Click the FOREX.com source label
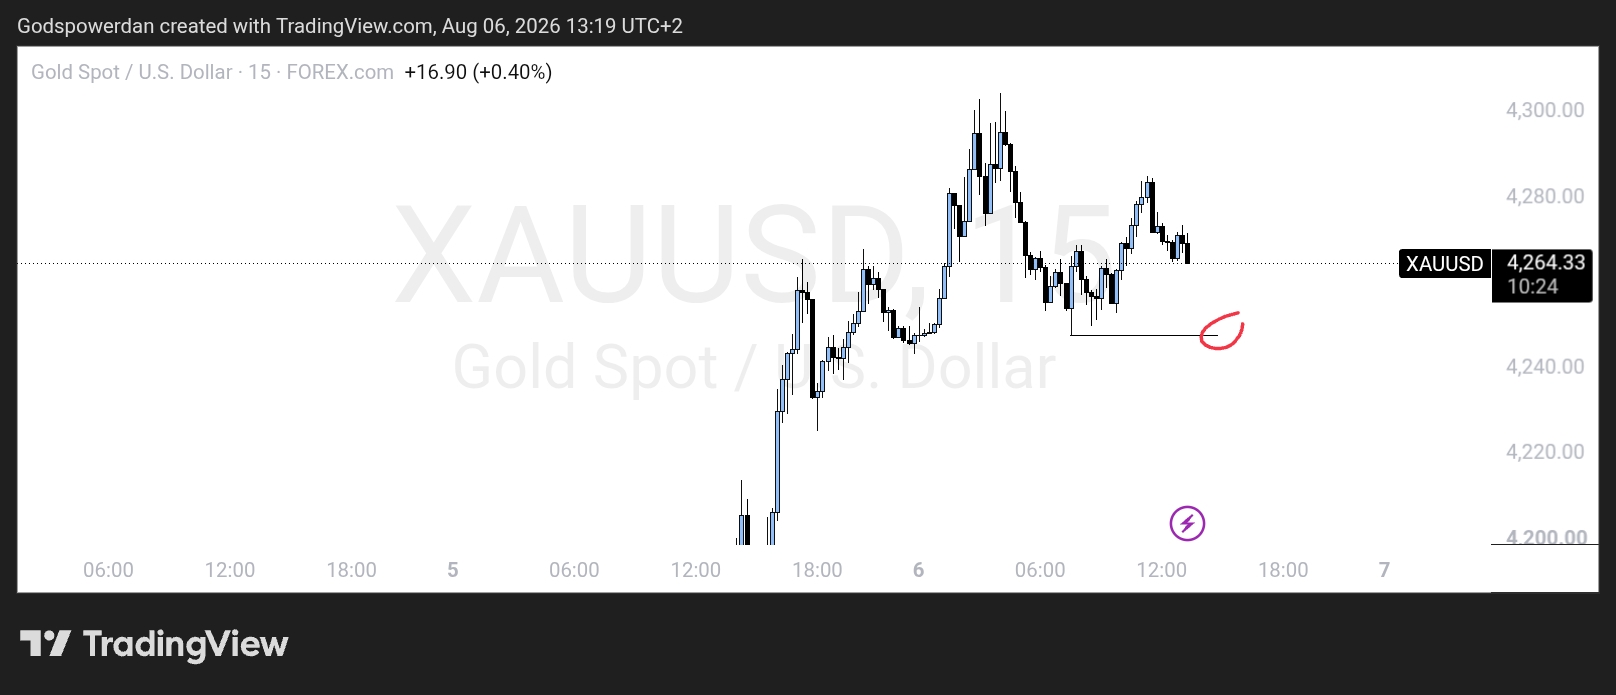The width and height of the screenshot is (1616, 695). pyautogui.click(x=340, y=72)
